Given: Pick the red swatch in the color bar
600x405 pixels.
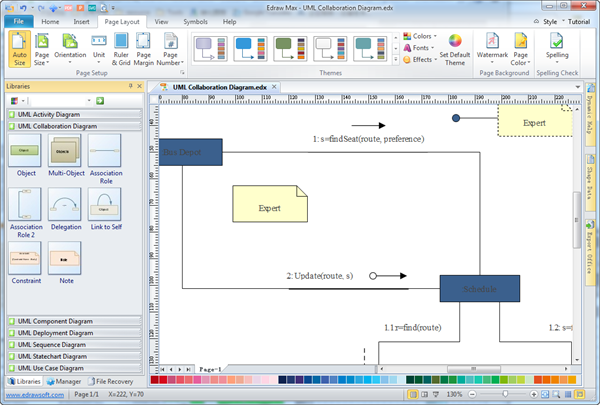Looking at the screenshot, I should [155, 380].
